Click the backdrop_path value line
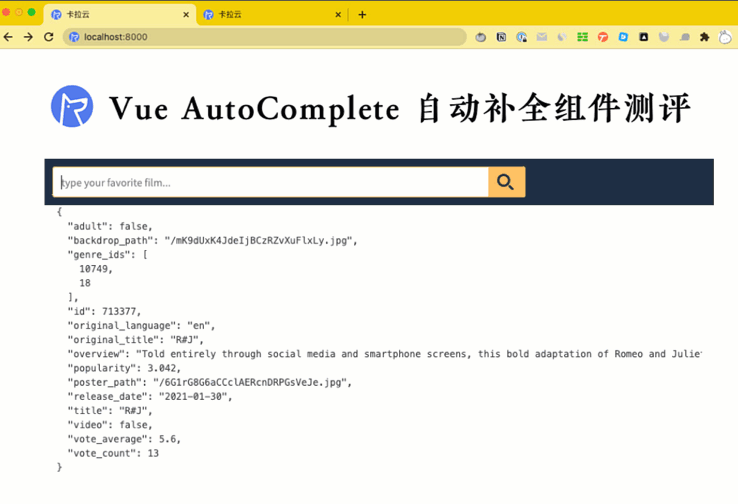This screenshot has width=738, height=504. (212, 240)
